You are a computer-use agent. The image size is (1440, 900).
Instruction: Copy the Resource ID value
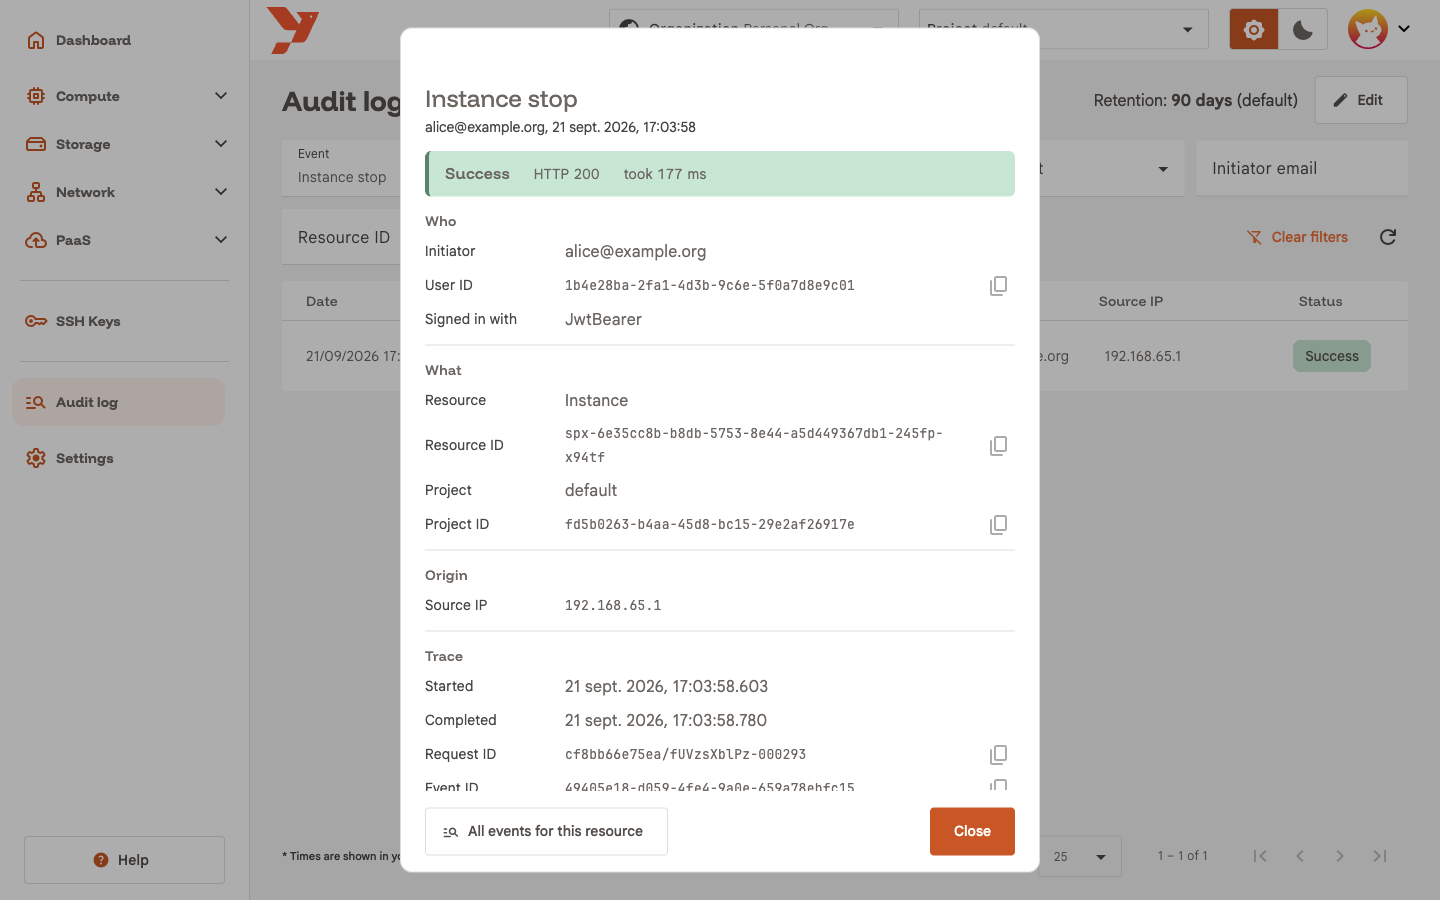coord(998,446)
